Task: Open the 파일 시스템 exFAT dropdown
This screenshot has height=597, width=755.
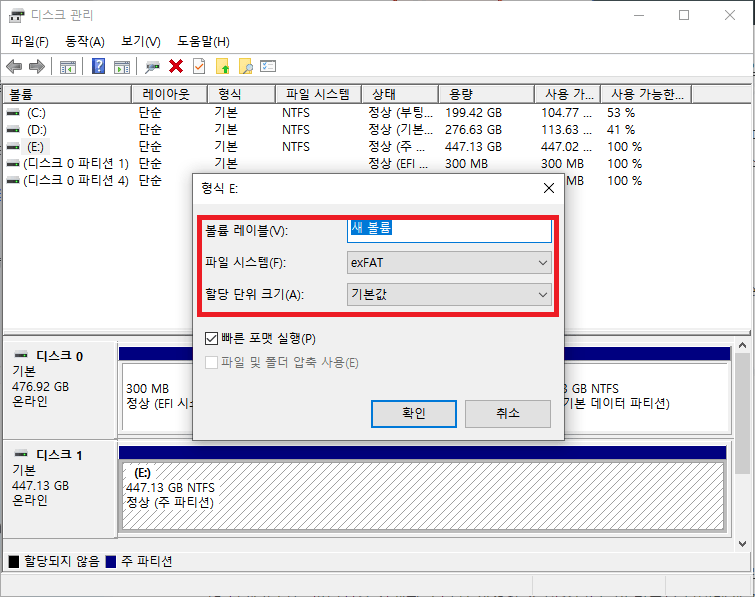Action: click(449, 263)
